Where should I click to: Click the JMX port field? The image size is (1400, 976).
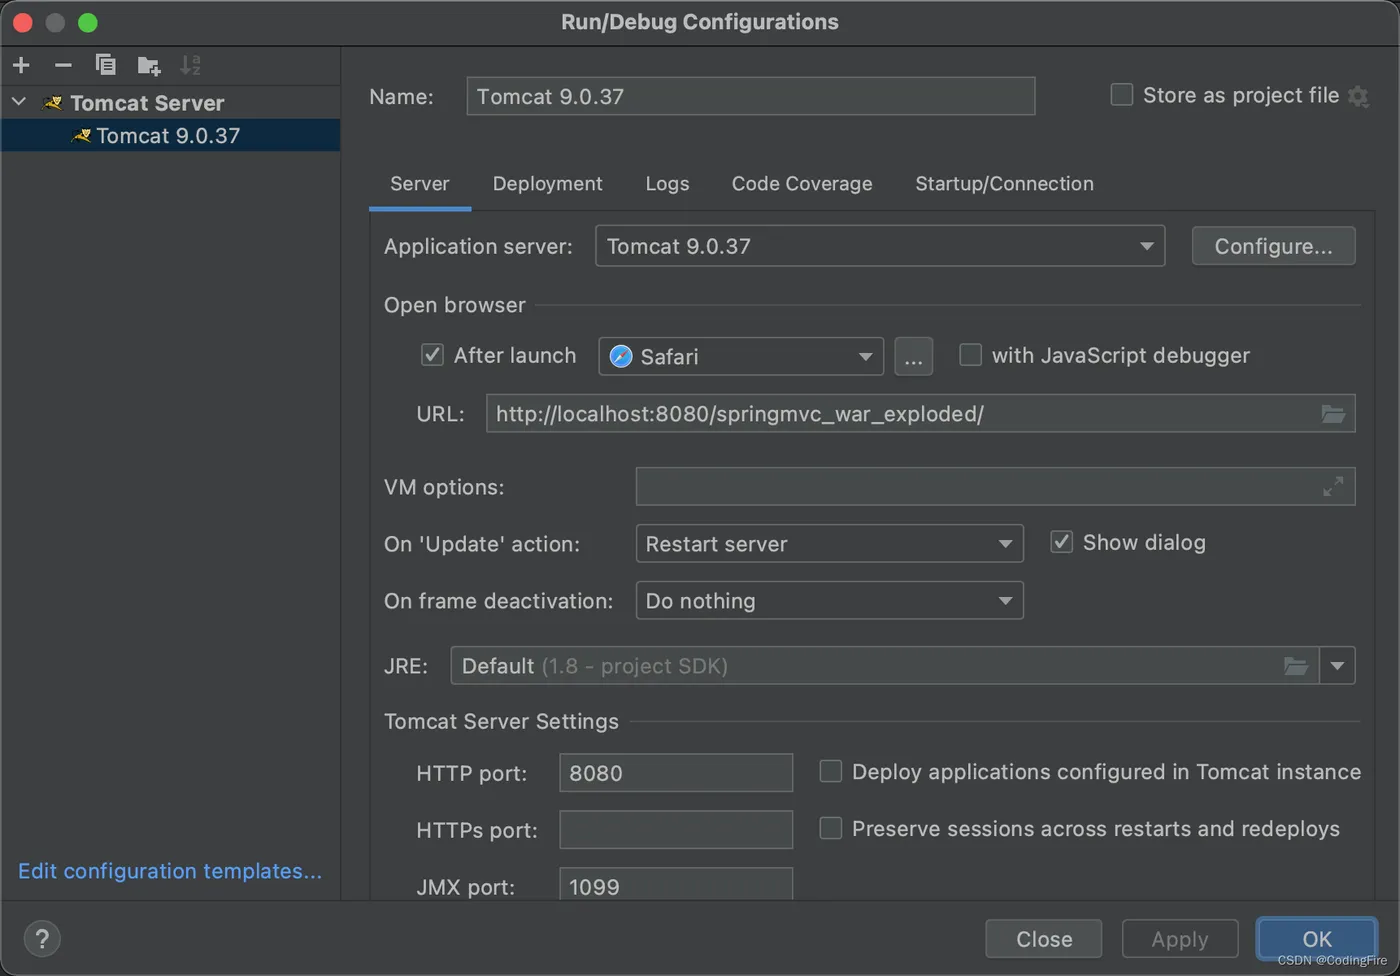tap(676, 886)
